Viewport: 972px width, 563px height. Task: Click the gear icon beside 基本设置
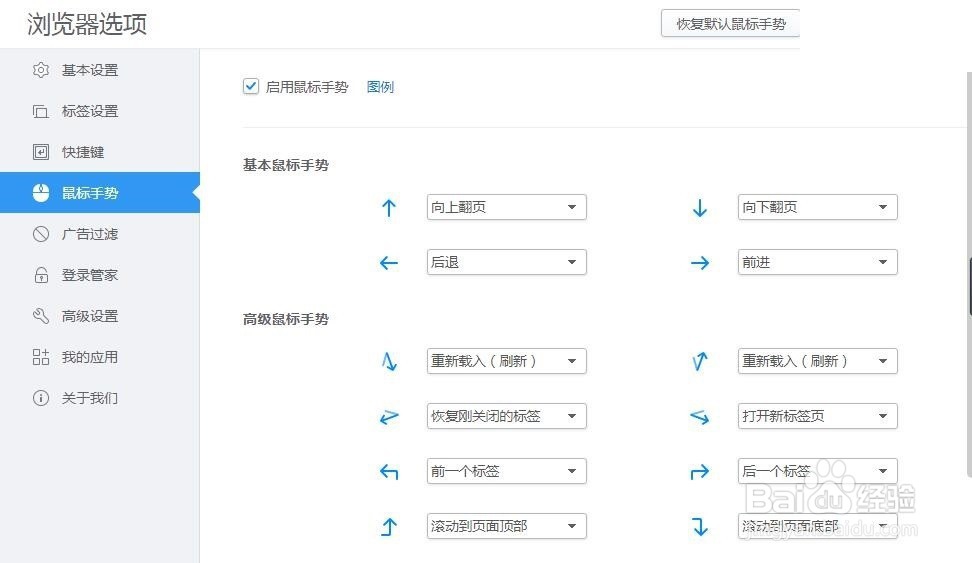(41, 70)
